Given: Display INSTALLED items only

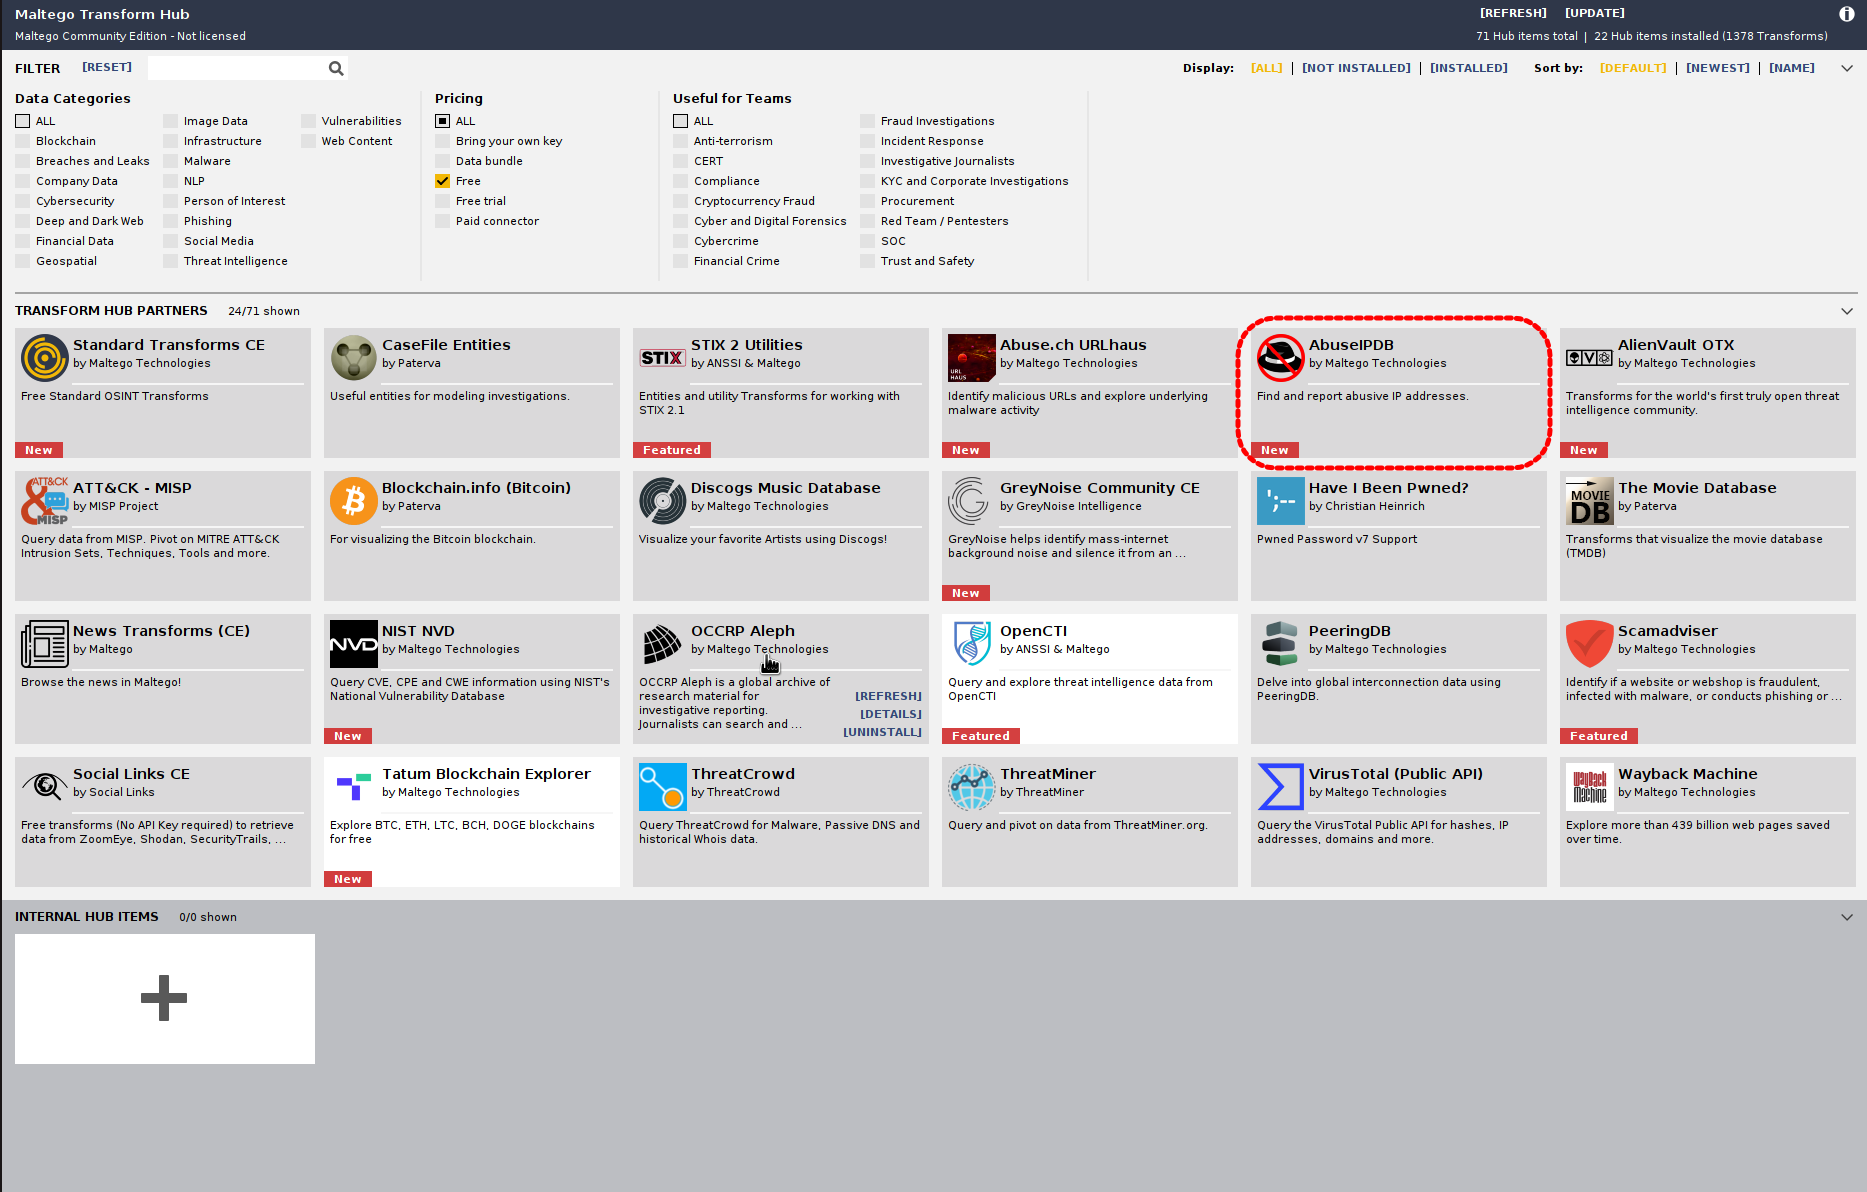Looking at the screenshot, I should click(x=1468, y=68).
